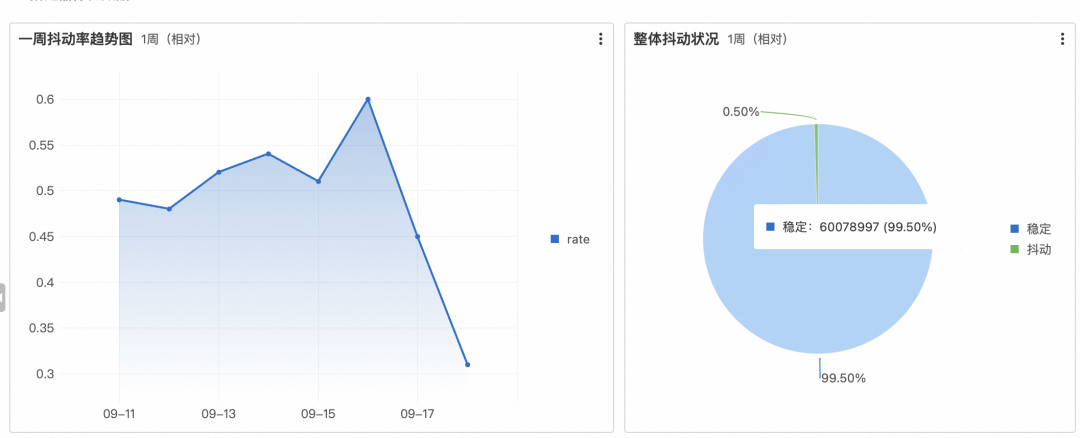
Task: Click the 09-13 x-axis label
Action: [218, 414]
